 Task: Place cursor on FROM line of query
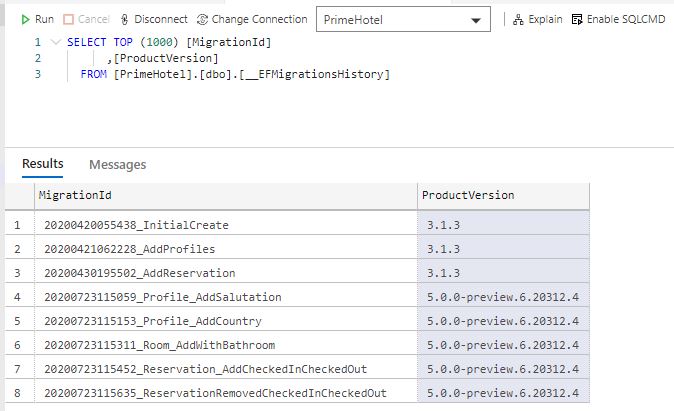tap(235, 74)
